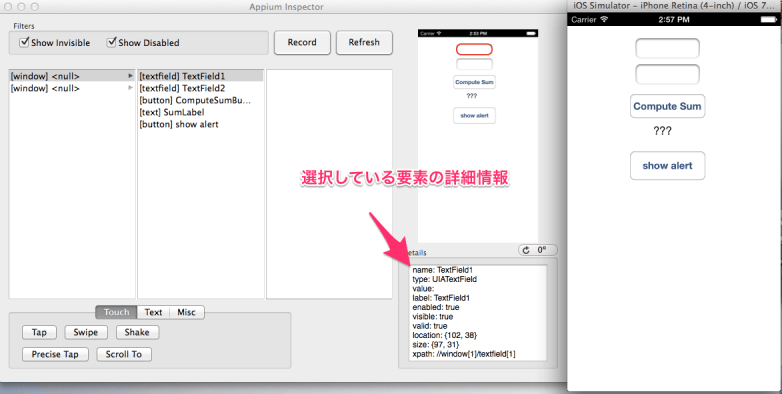Select the second [window] <null> row
The image size is (782, 394).
pos(72,88)
